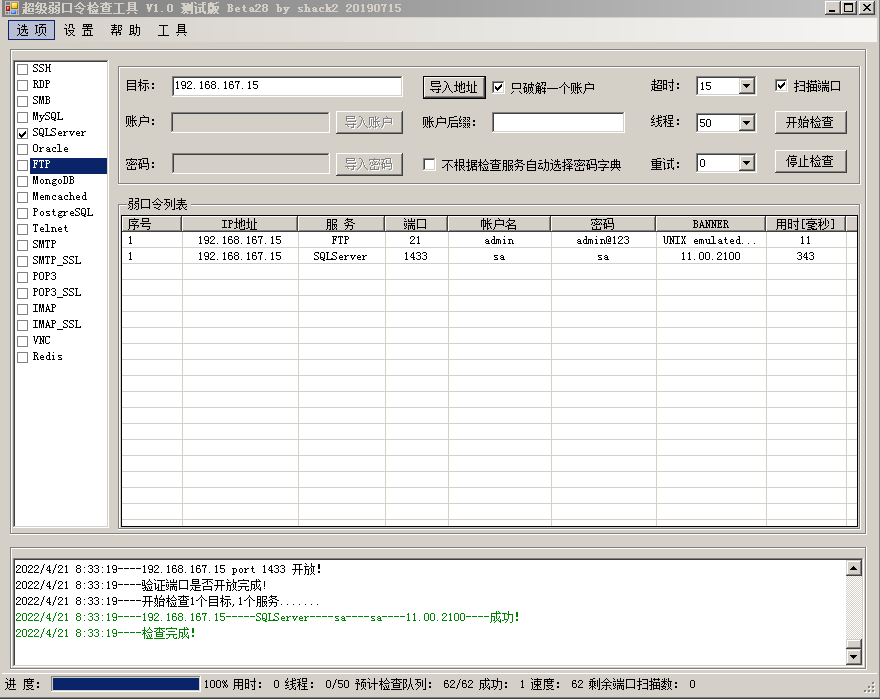
Task: Tick the SMB service checkbox
Action: (x=22, y=101)
